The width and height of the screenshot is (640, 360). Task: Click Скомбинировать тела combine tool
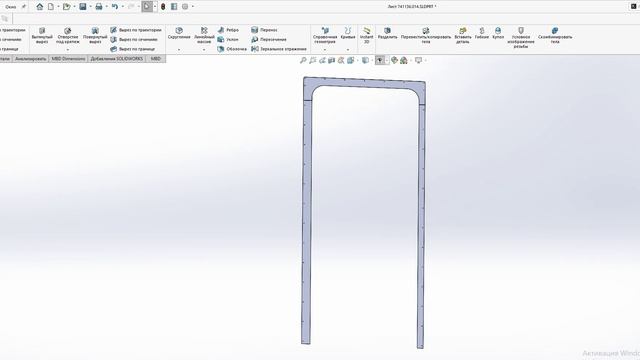click(x=555, y=36)
